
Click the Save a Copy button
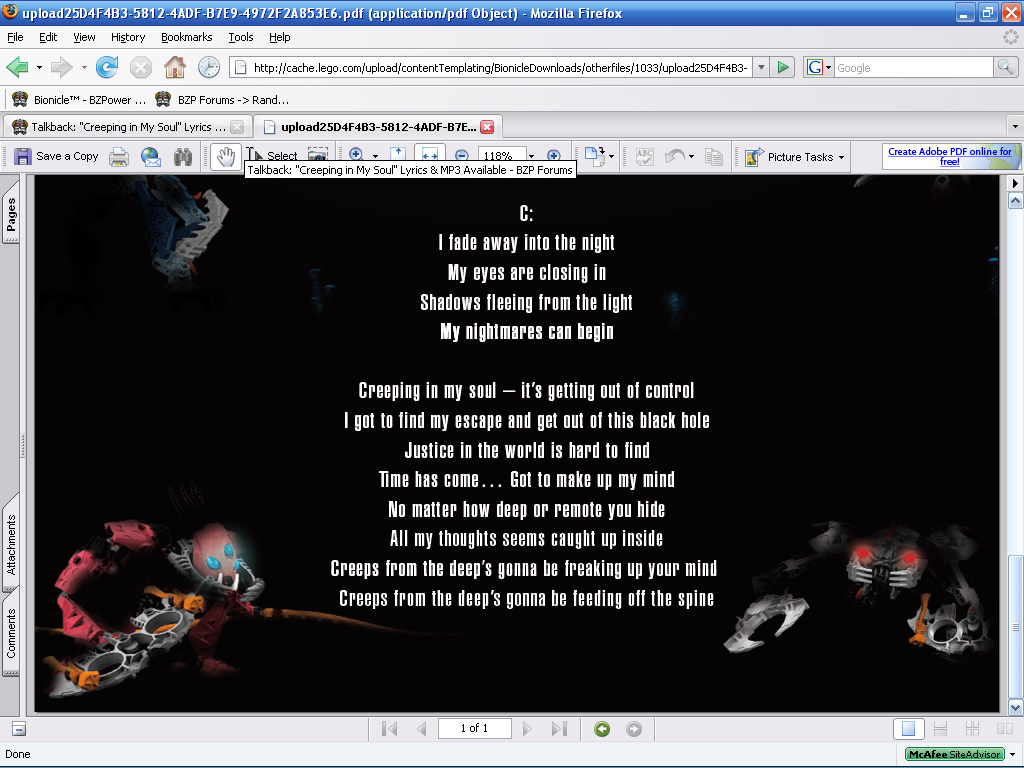56,157
